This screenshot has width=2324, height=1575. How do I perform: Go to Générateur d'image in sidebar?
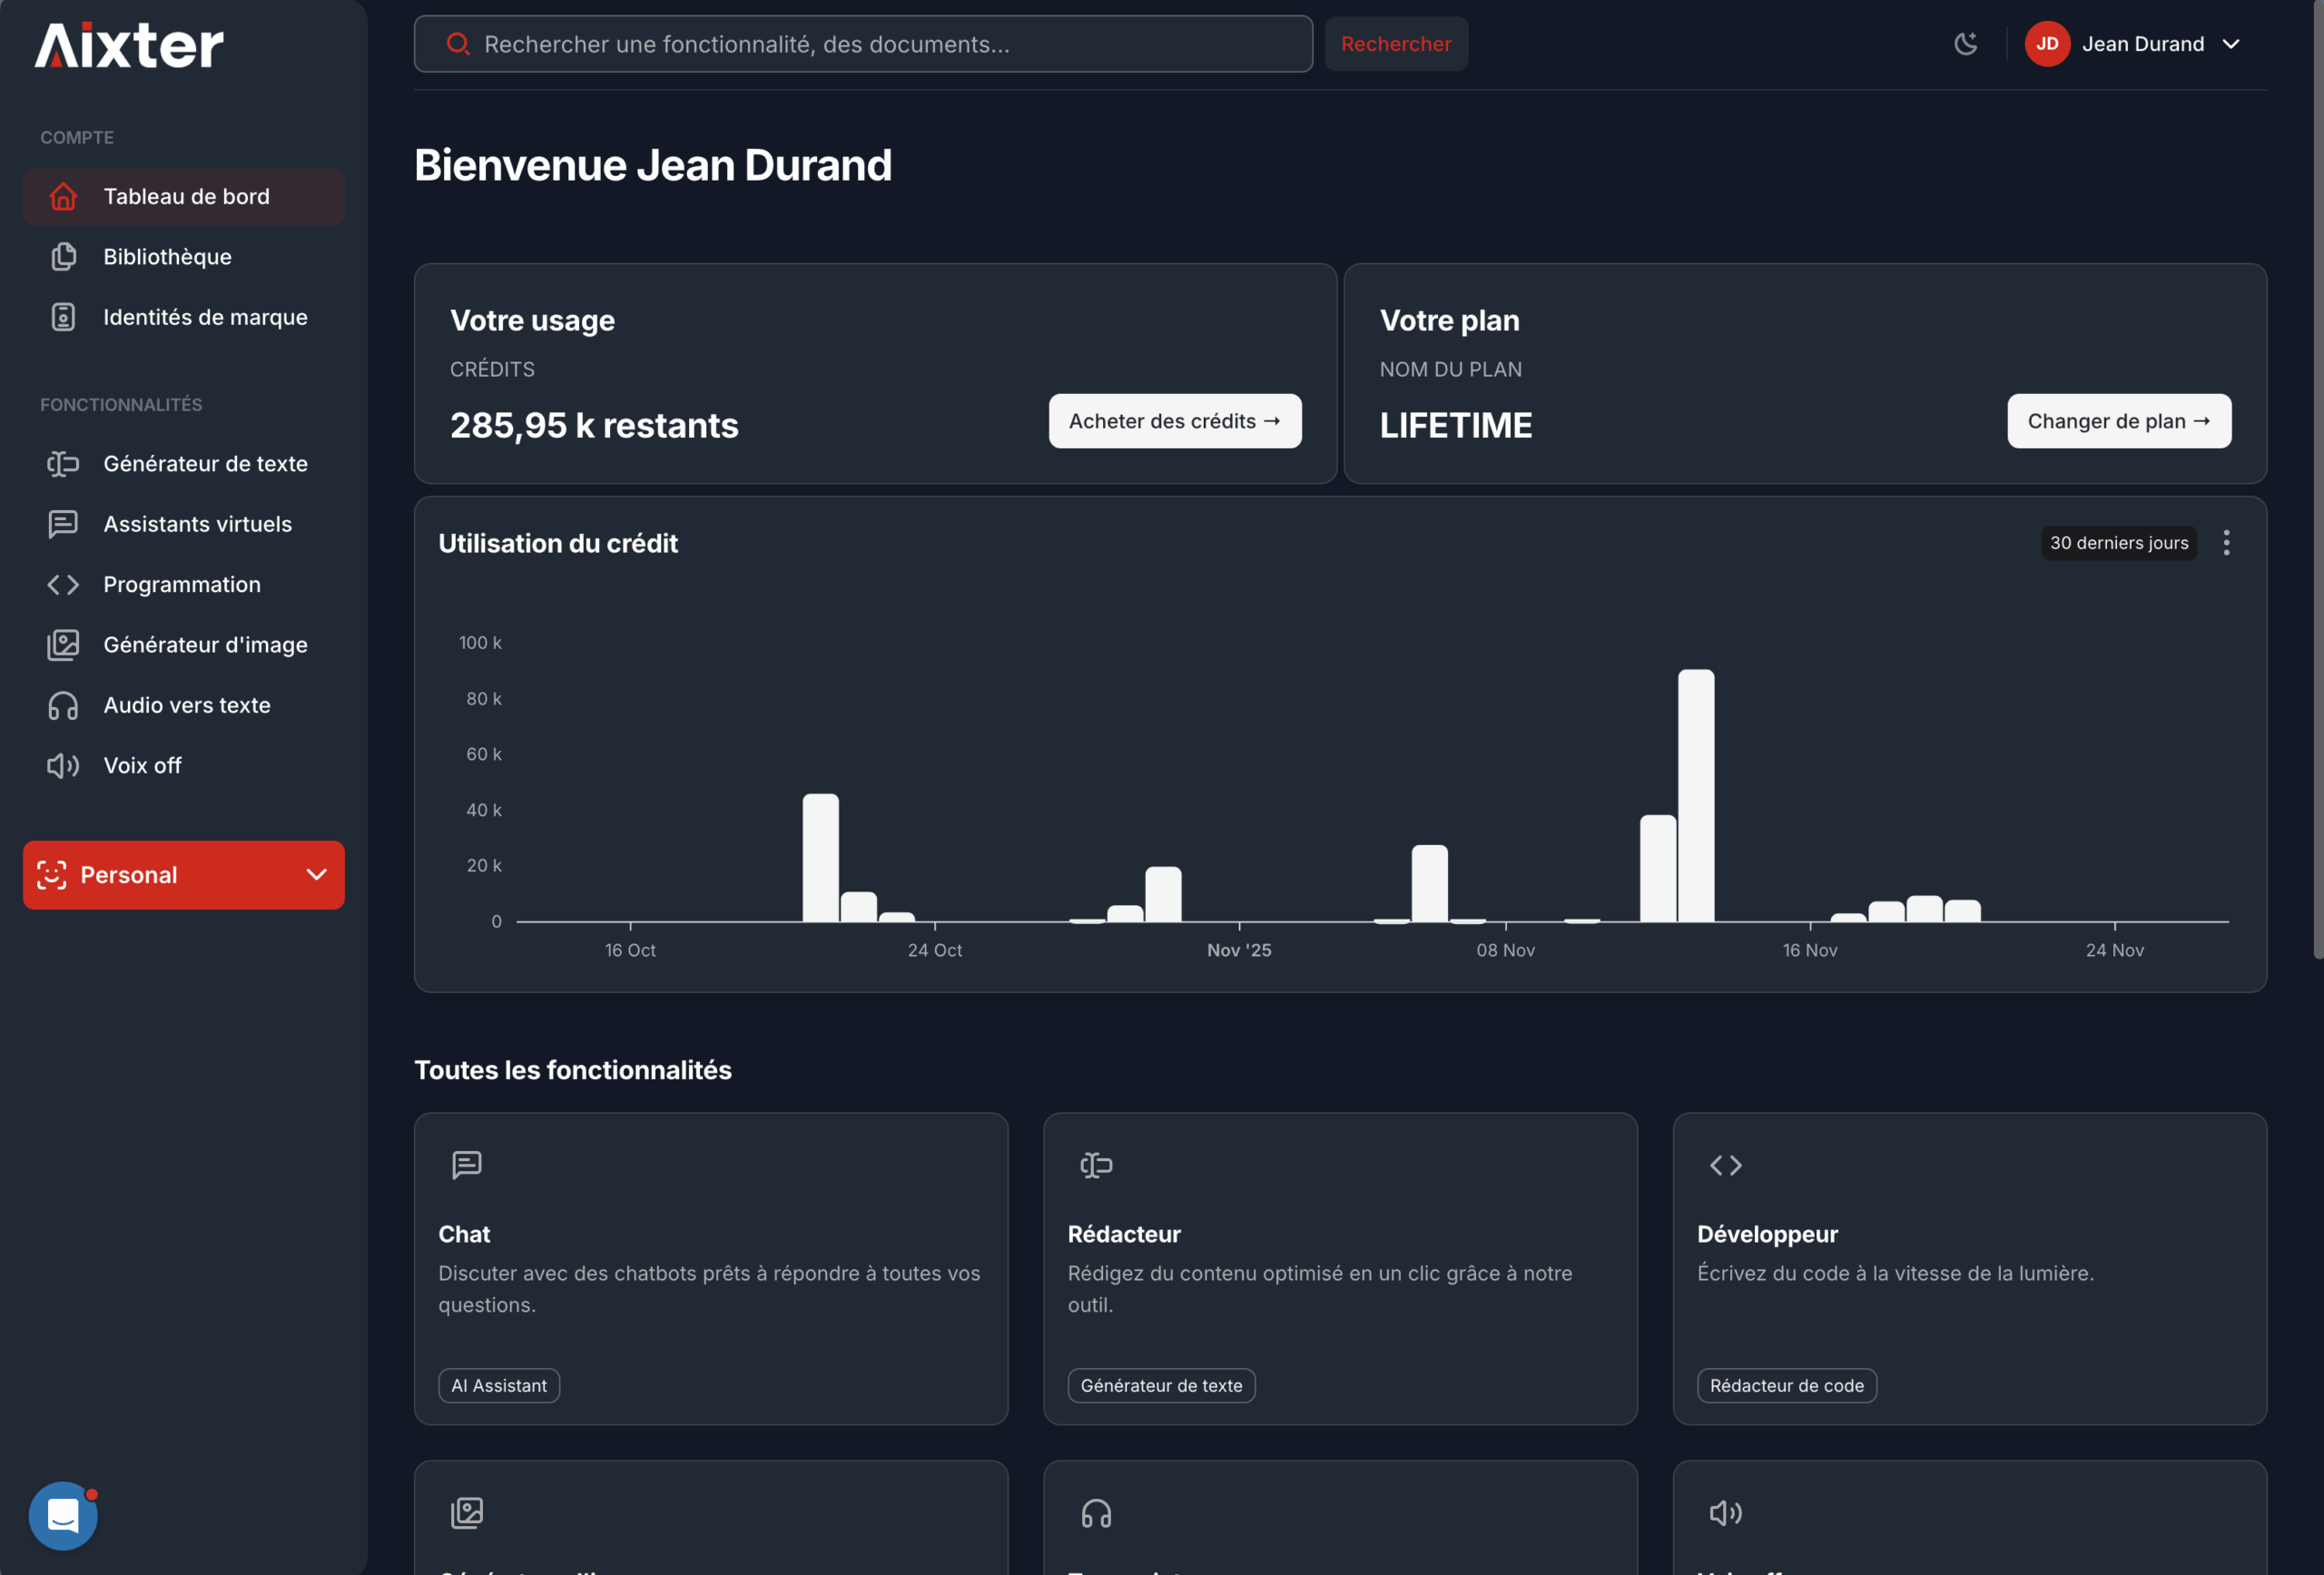coord(205,645)
